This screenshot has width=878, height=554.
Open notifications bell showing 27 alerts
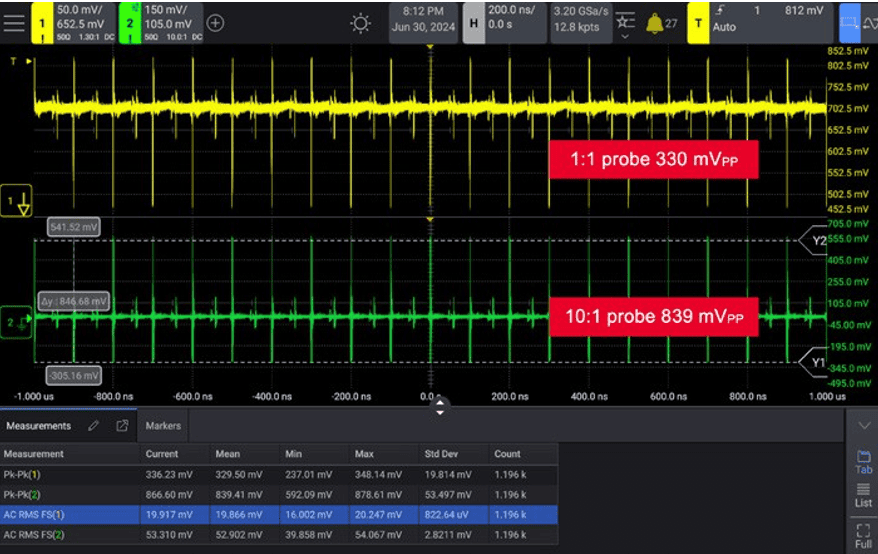pyautogui.click(x=656, y=22)
